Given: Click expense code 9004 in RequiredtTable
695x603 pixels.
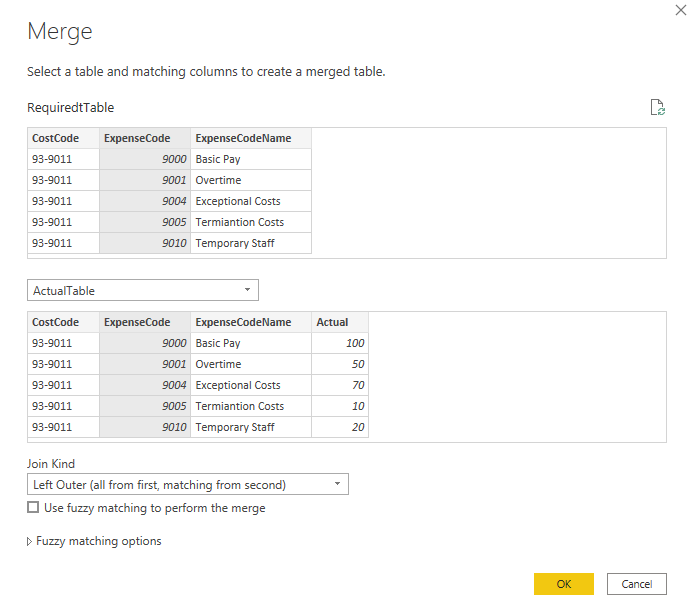Looking at the screenshot, I should (x=145, y=201).
